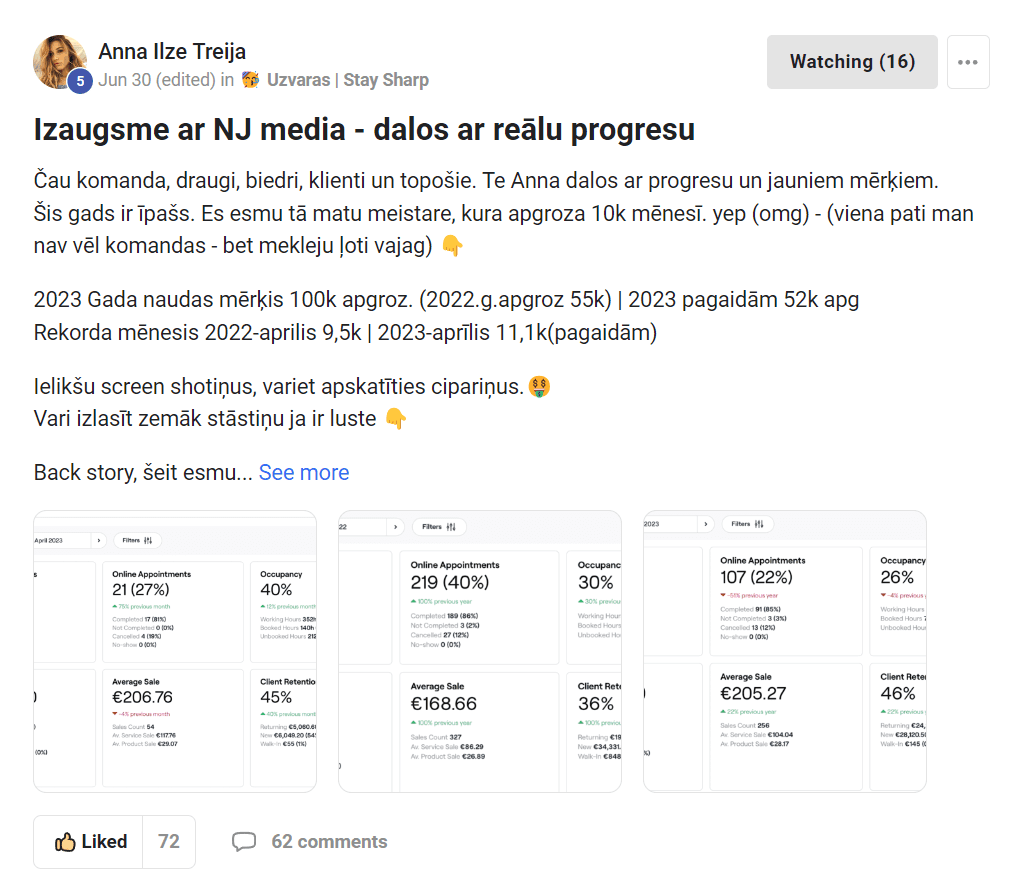1022x883 pixels.
Task: Expand post text with See more
Action: click(x=304, y=472)
